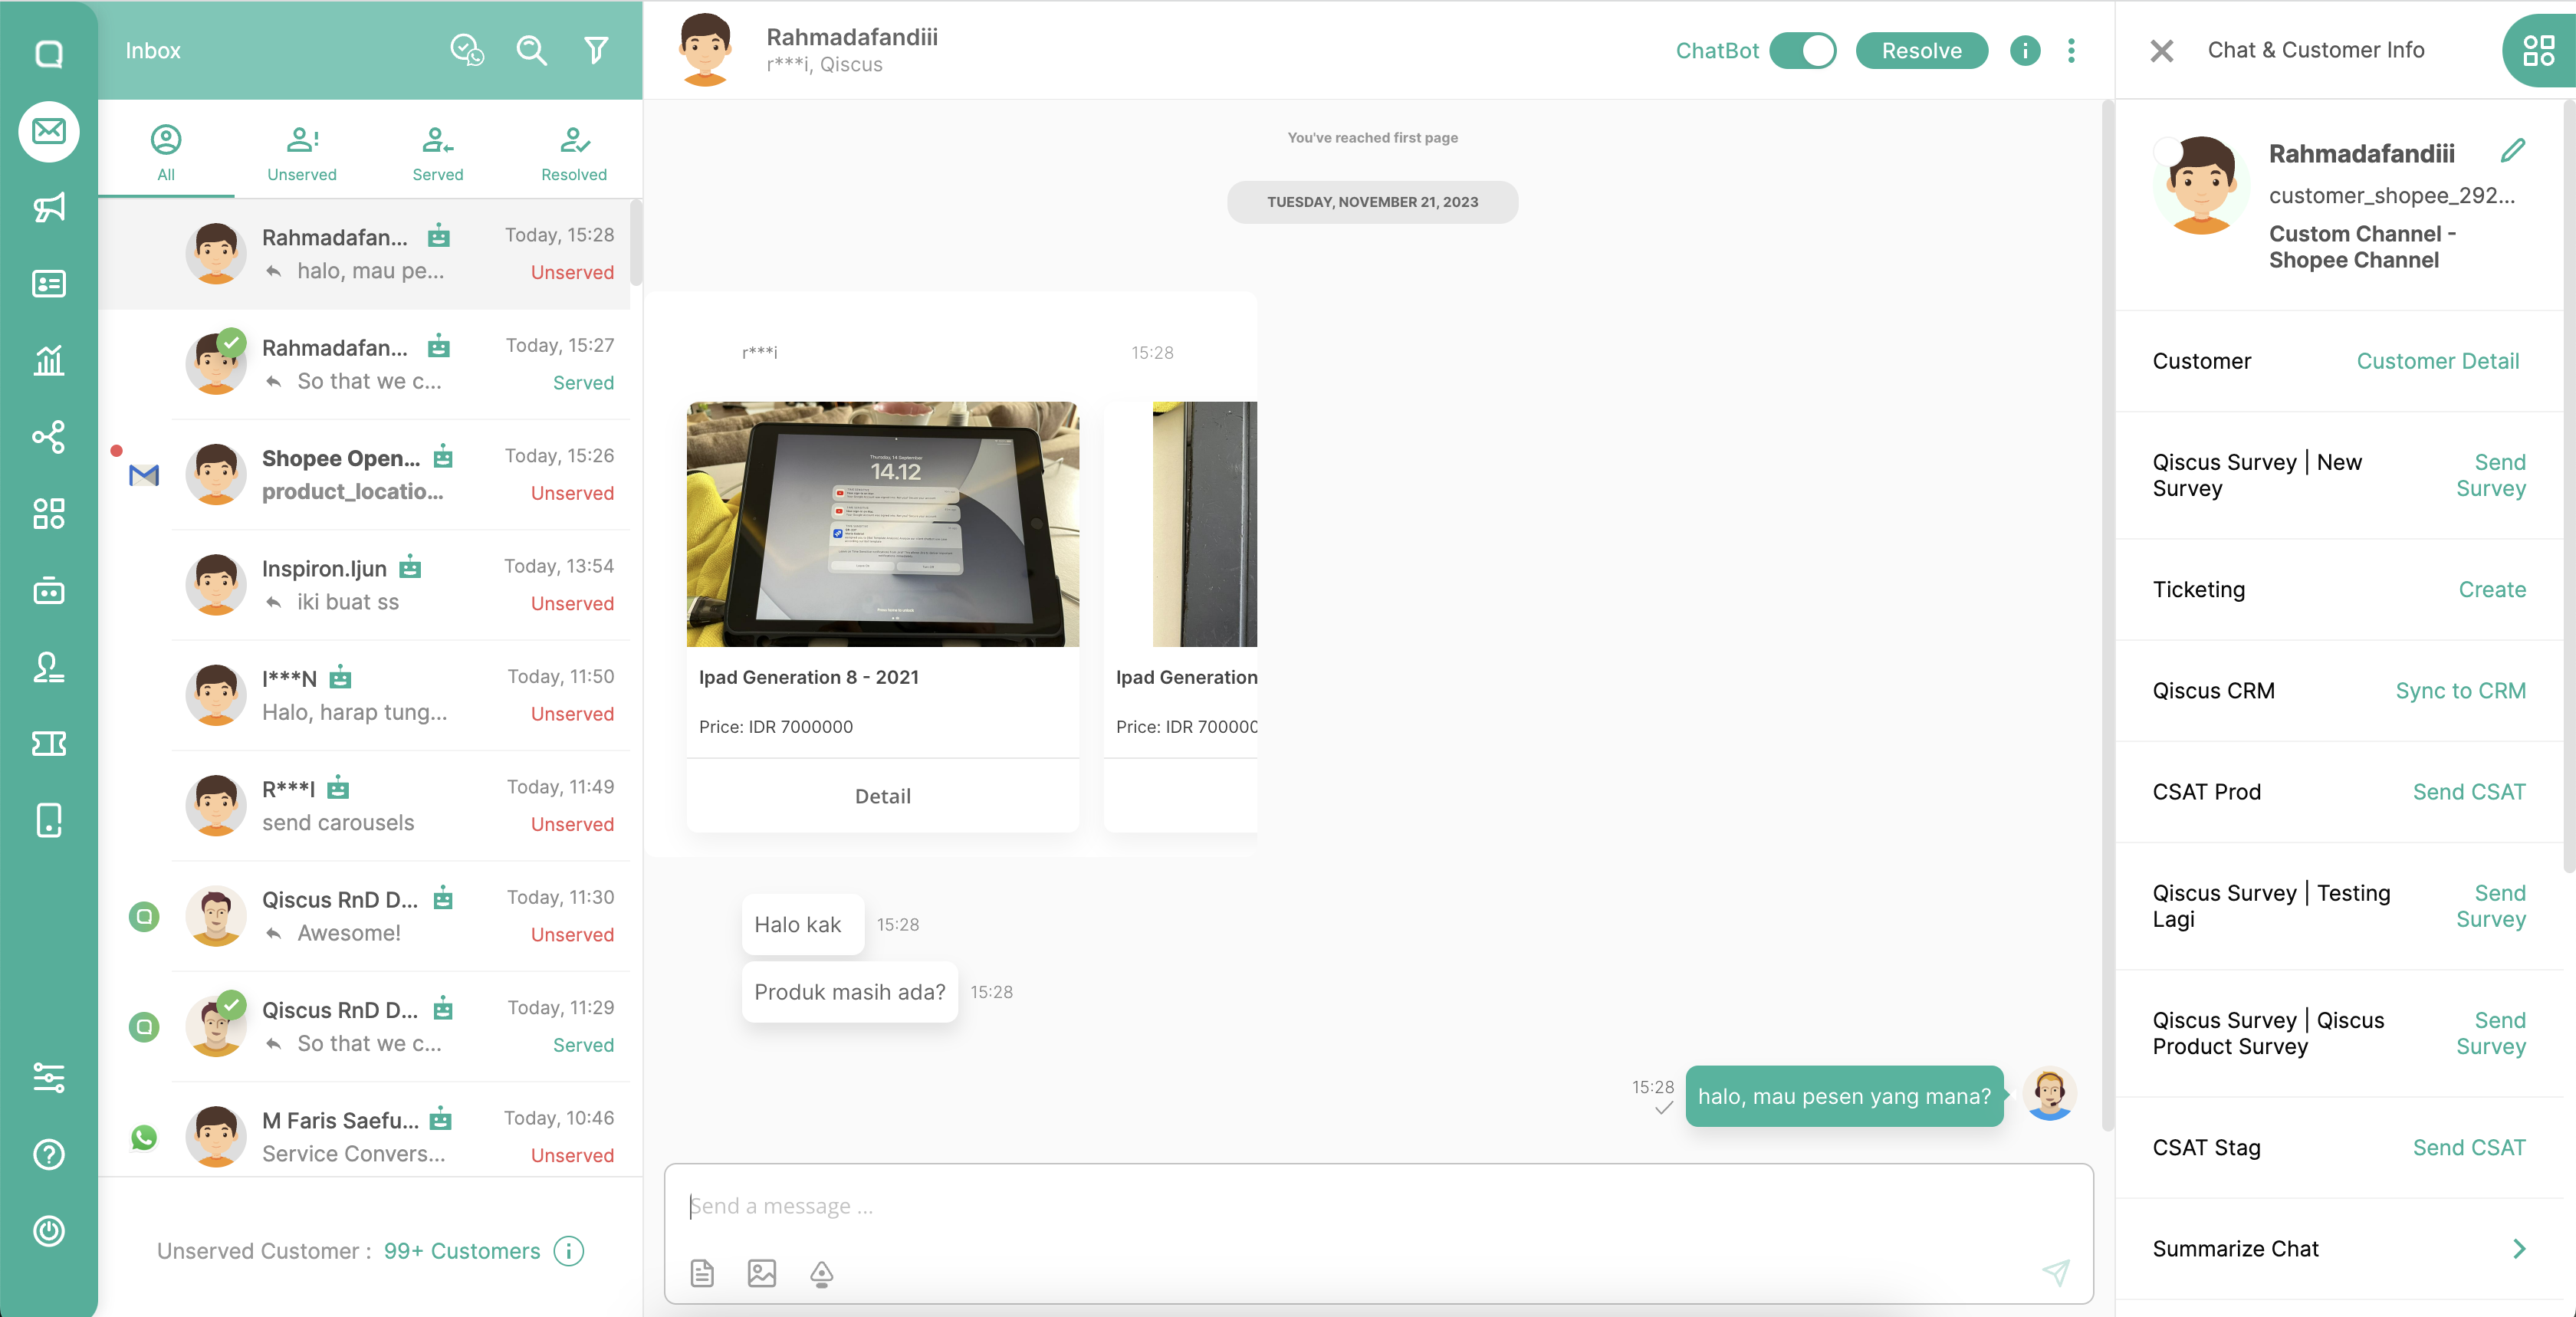Switch to the Resolved tab

(574, 153)
